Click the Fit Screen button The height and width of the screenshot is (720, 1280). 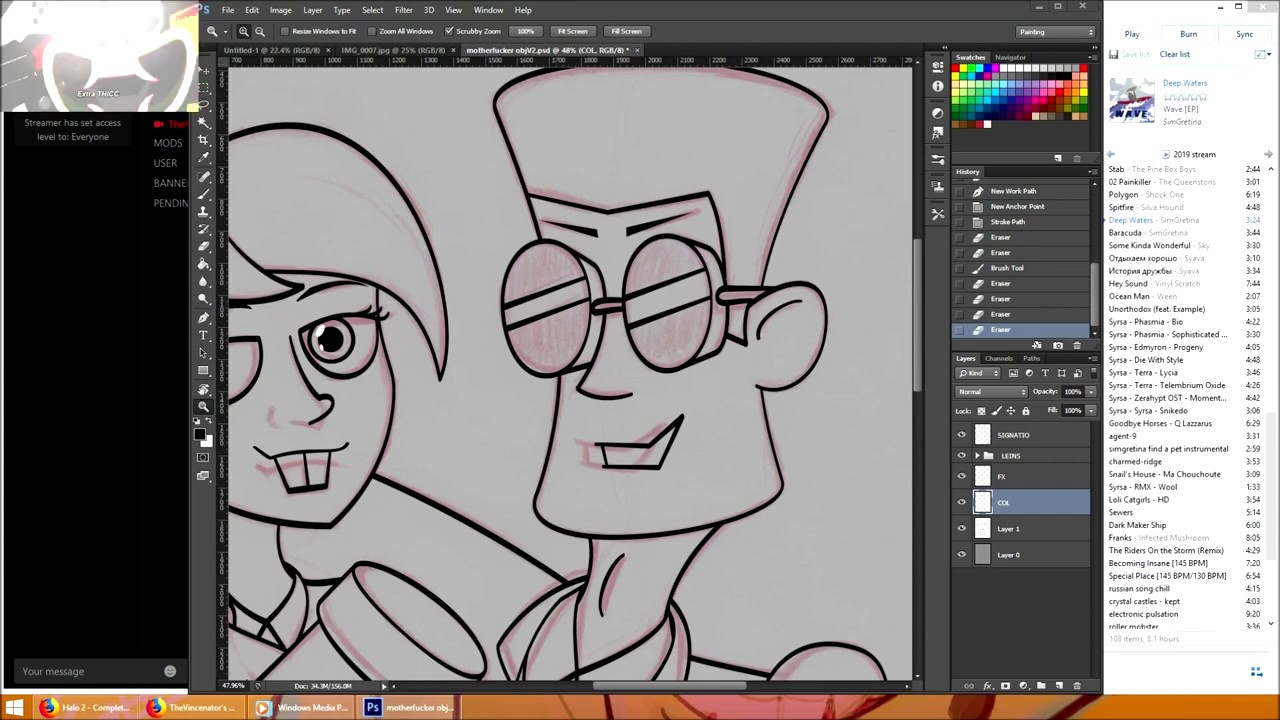(573, 31)
